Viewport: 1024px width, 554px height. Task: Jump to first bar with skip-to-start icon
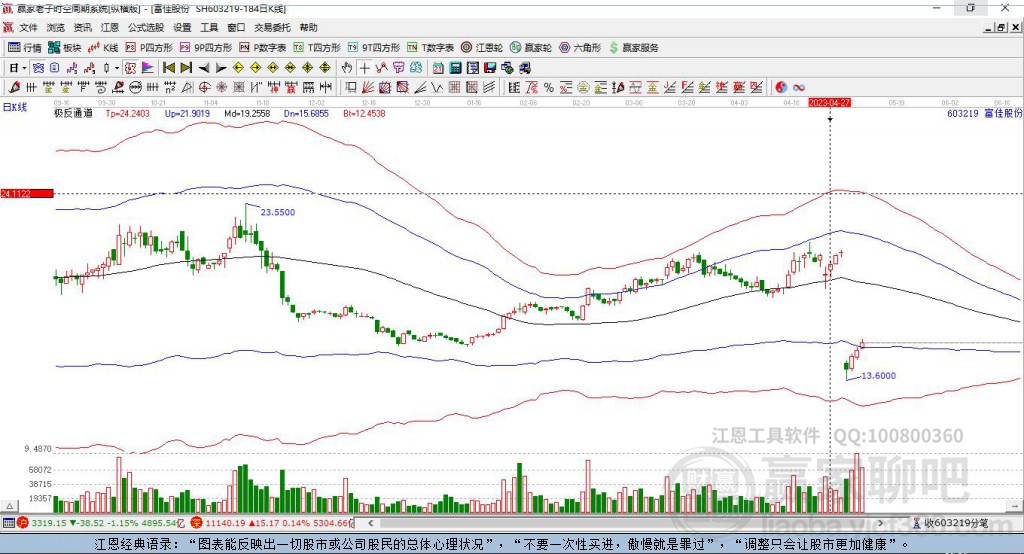[x=169, y=68]
